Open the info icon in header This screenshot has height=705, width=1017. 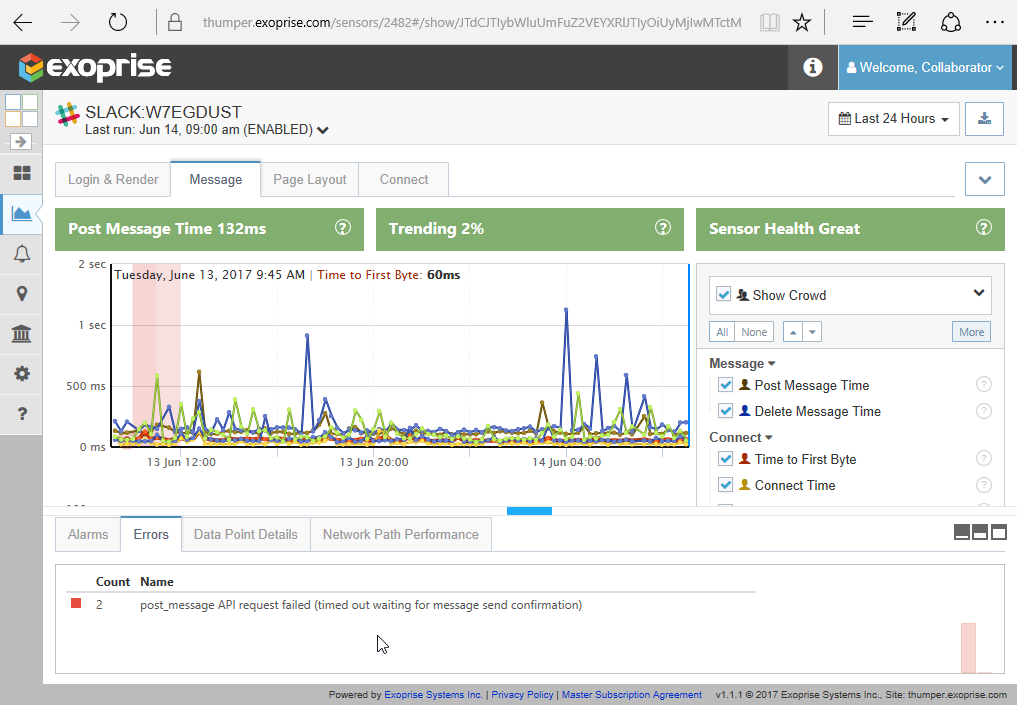tap(813, 67)
